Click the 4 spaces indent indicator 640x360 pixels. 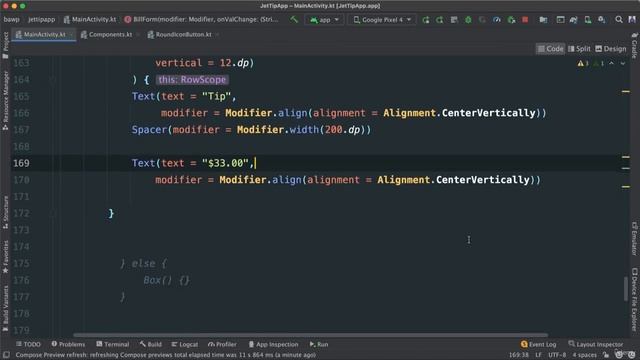(x=584, y=355)
